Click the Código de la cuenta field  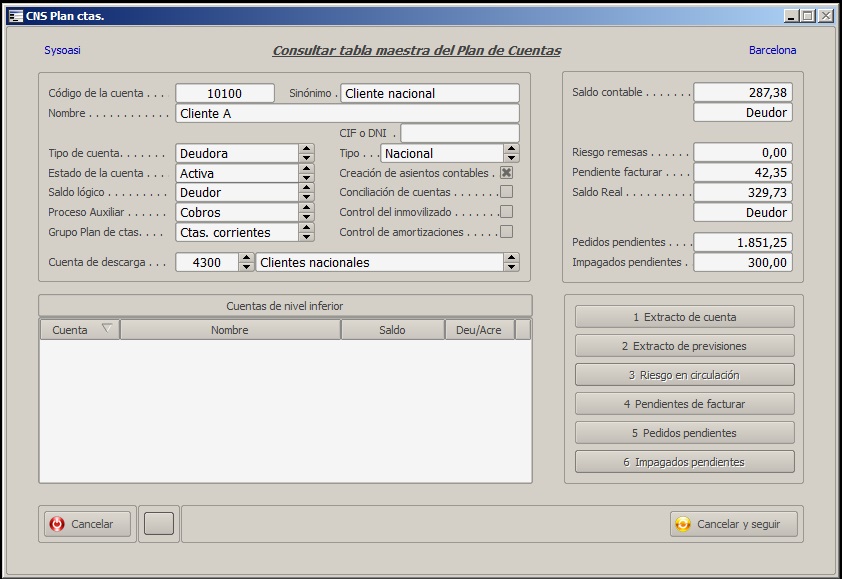(x=225, y=93)
